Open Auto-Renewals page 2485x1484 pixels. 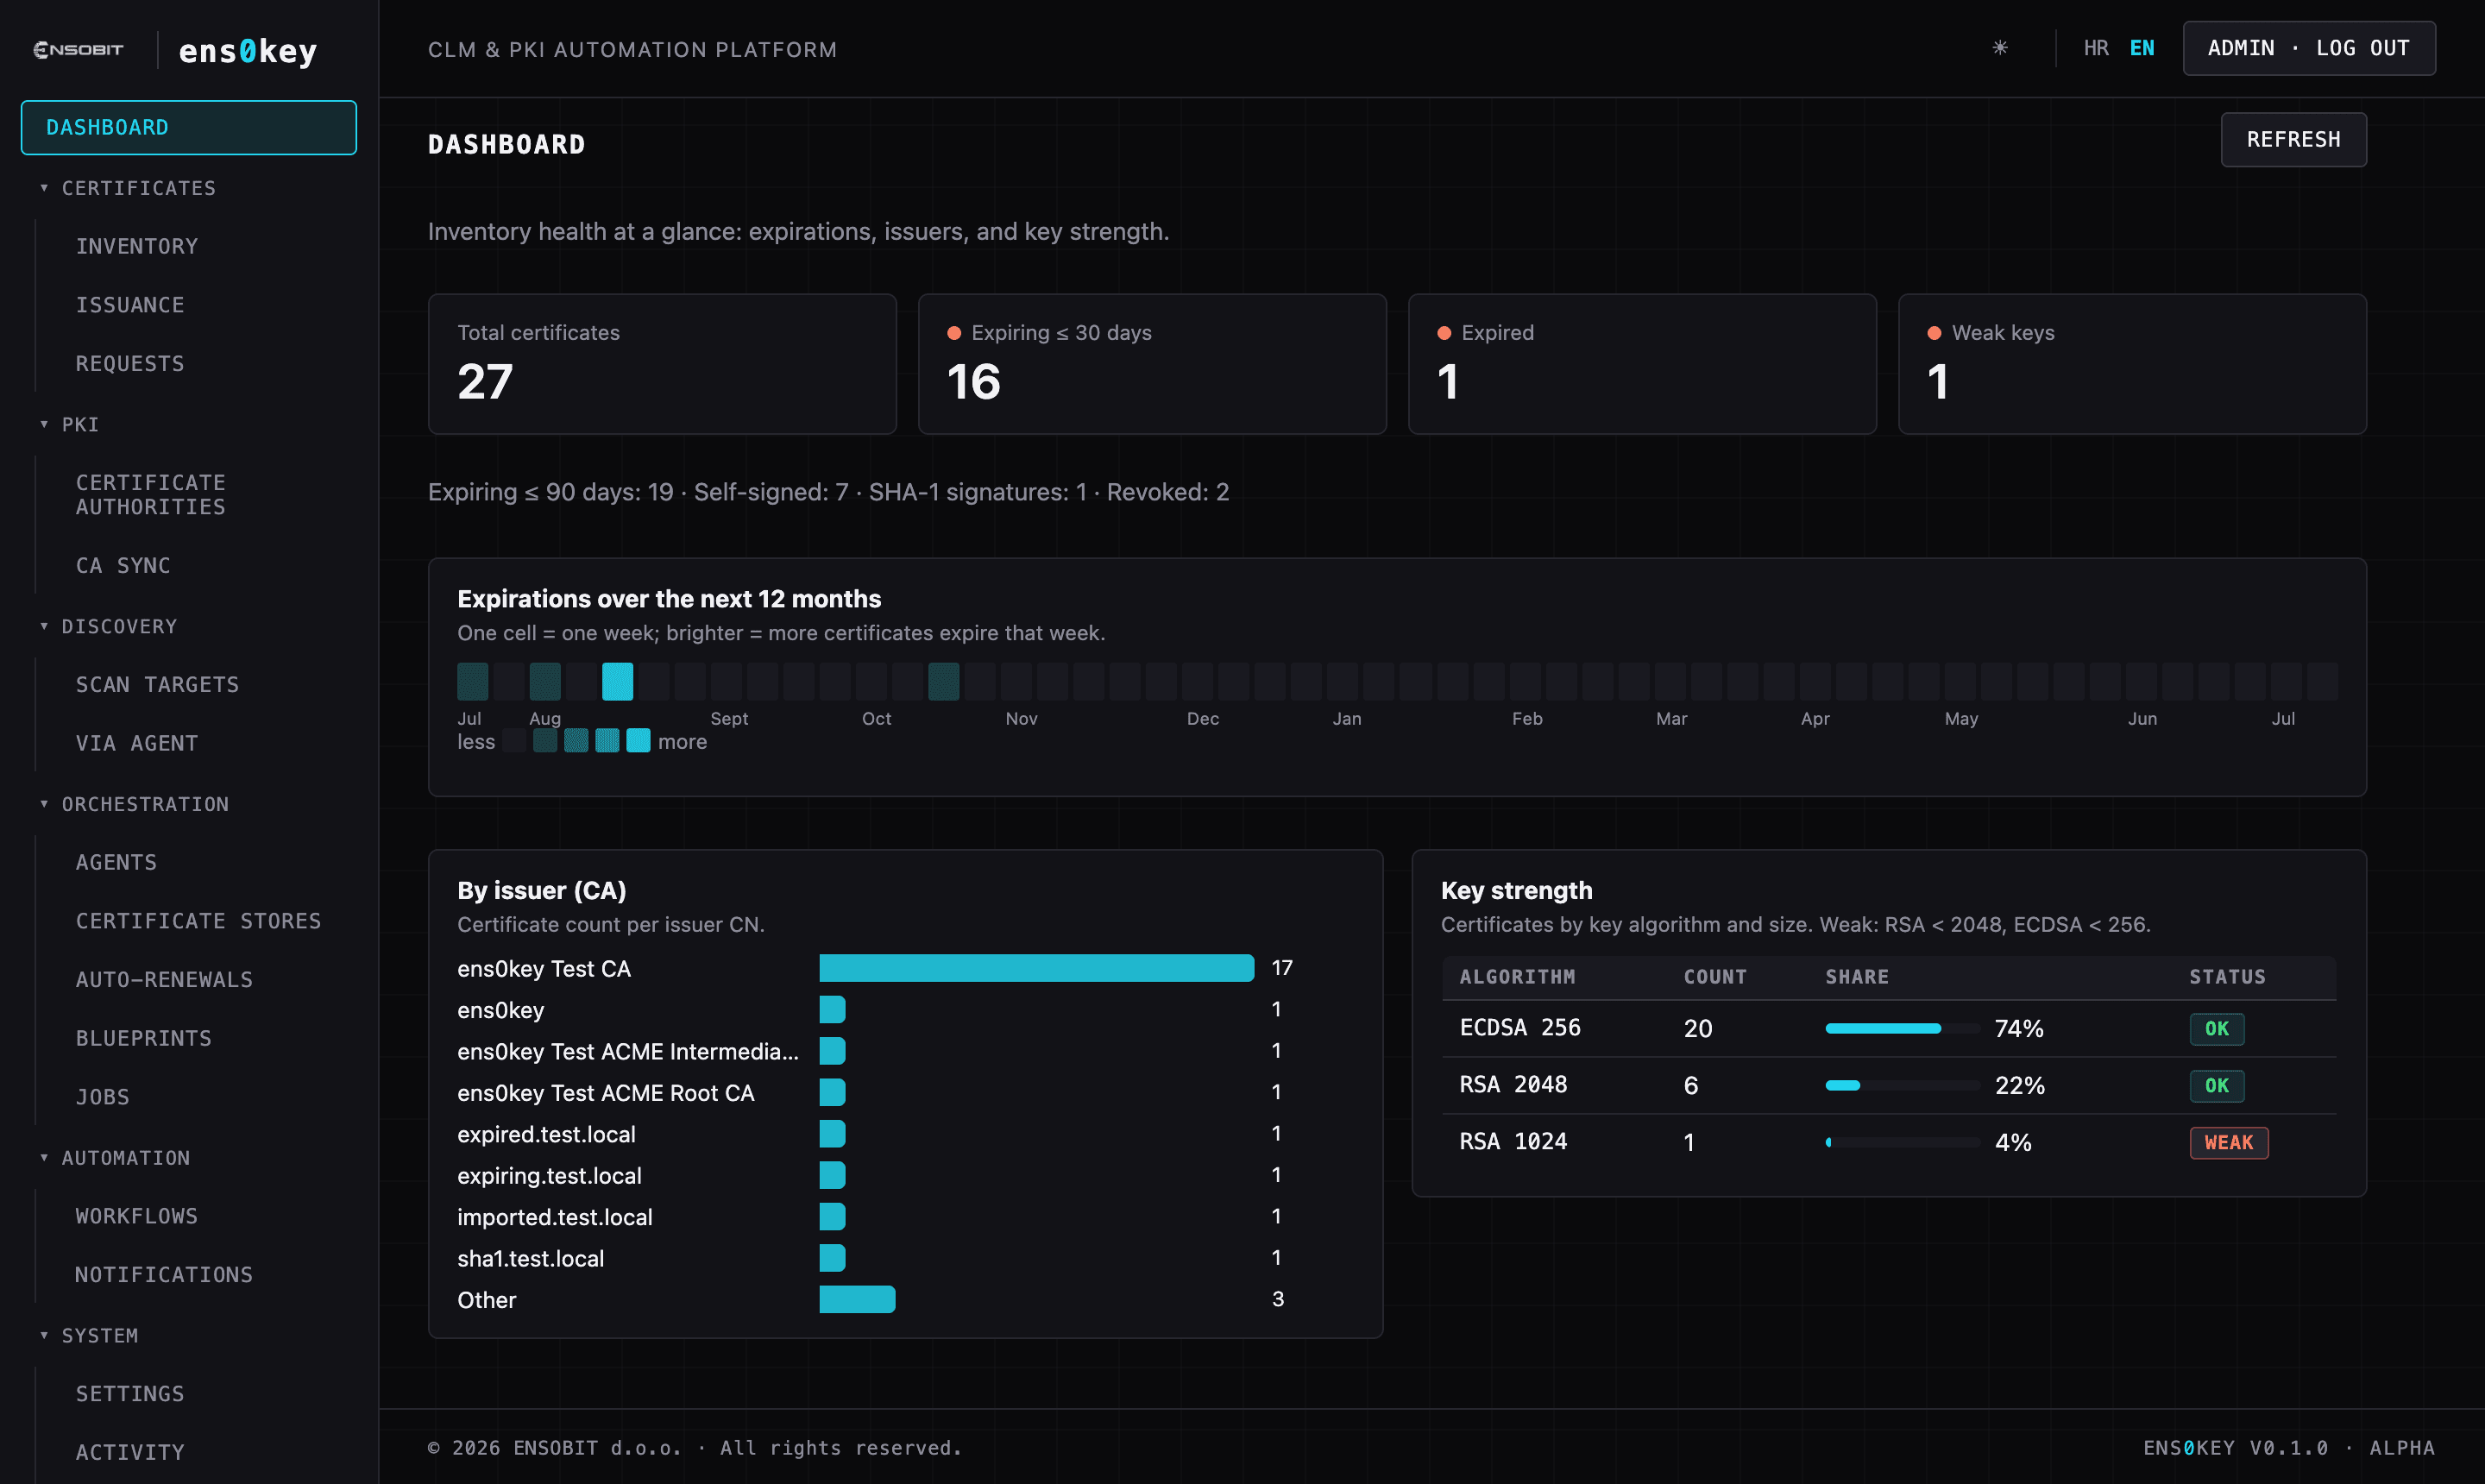point(164,980)
